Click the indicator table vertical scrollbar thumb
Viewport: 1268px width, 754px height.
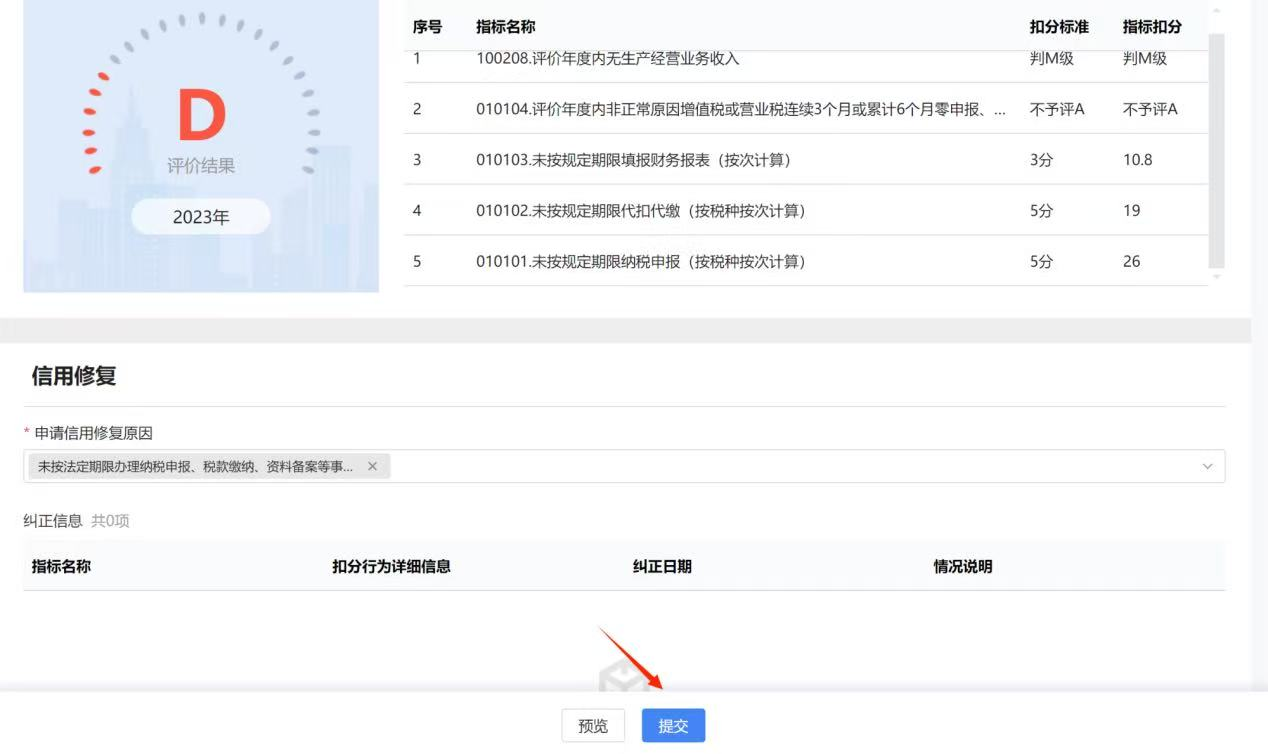(x=1216, y=150)
